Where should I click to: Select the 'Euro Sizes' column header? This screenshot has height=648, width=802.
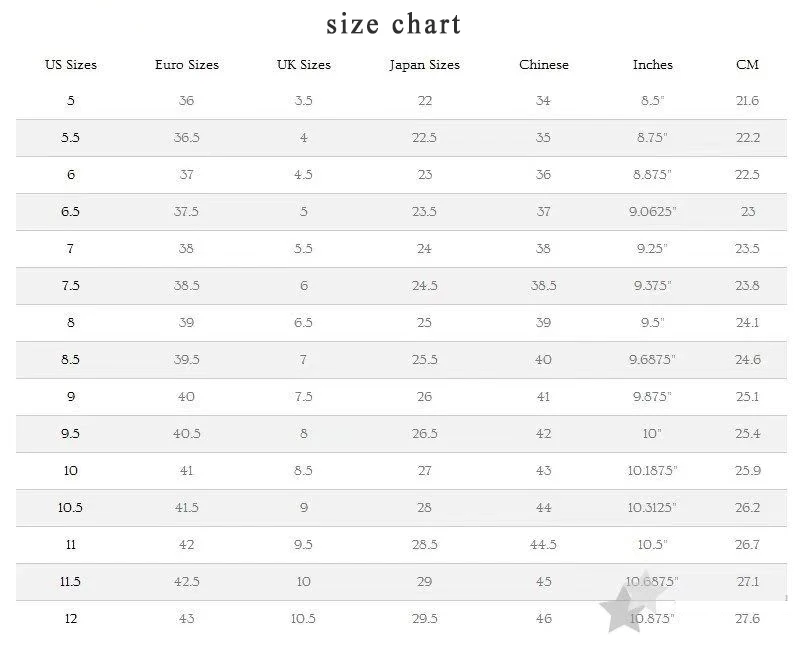pos(187,65)
